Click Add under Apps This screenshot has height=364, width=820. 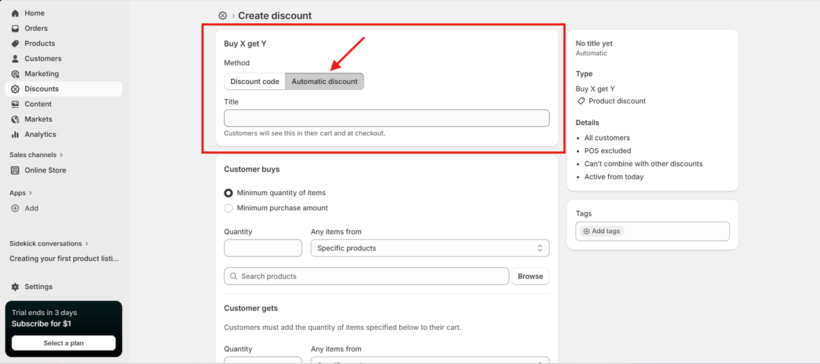point(64,208)
